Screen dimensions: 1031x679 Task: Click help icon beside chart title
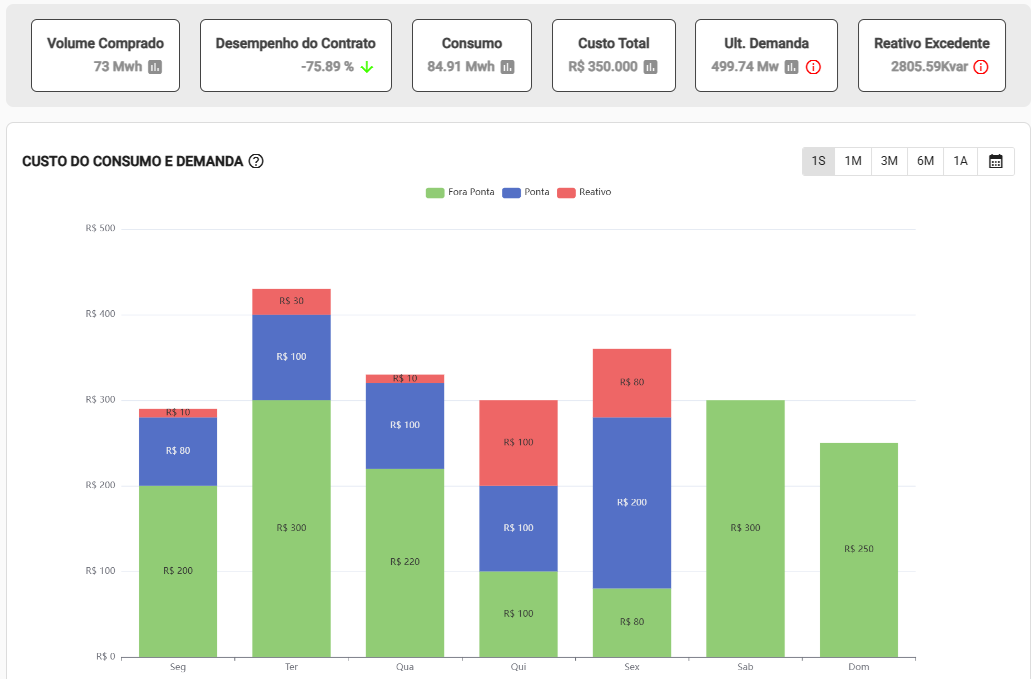tap(256, 161)
